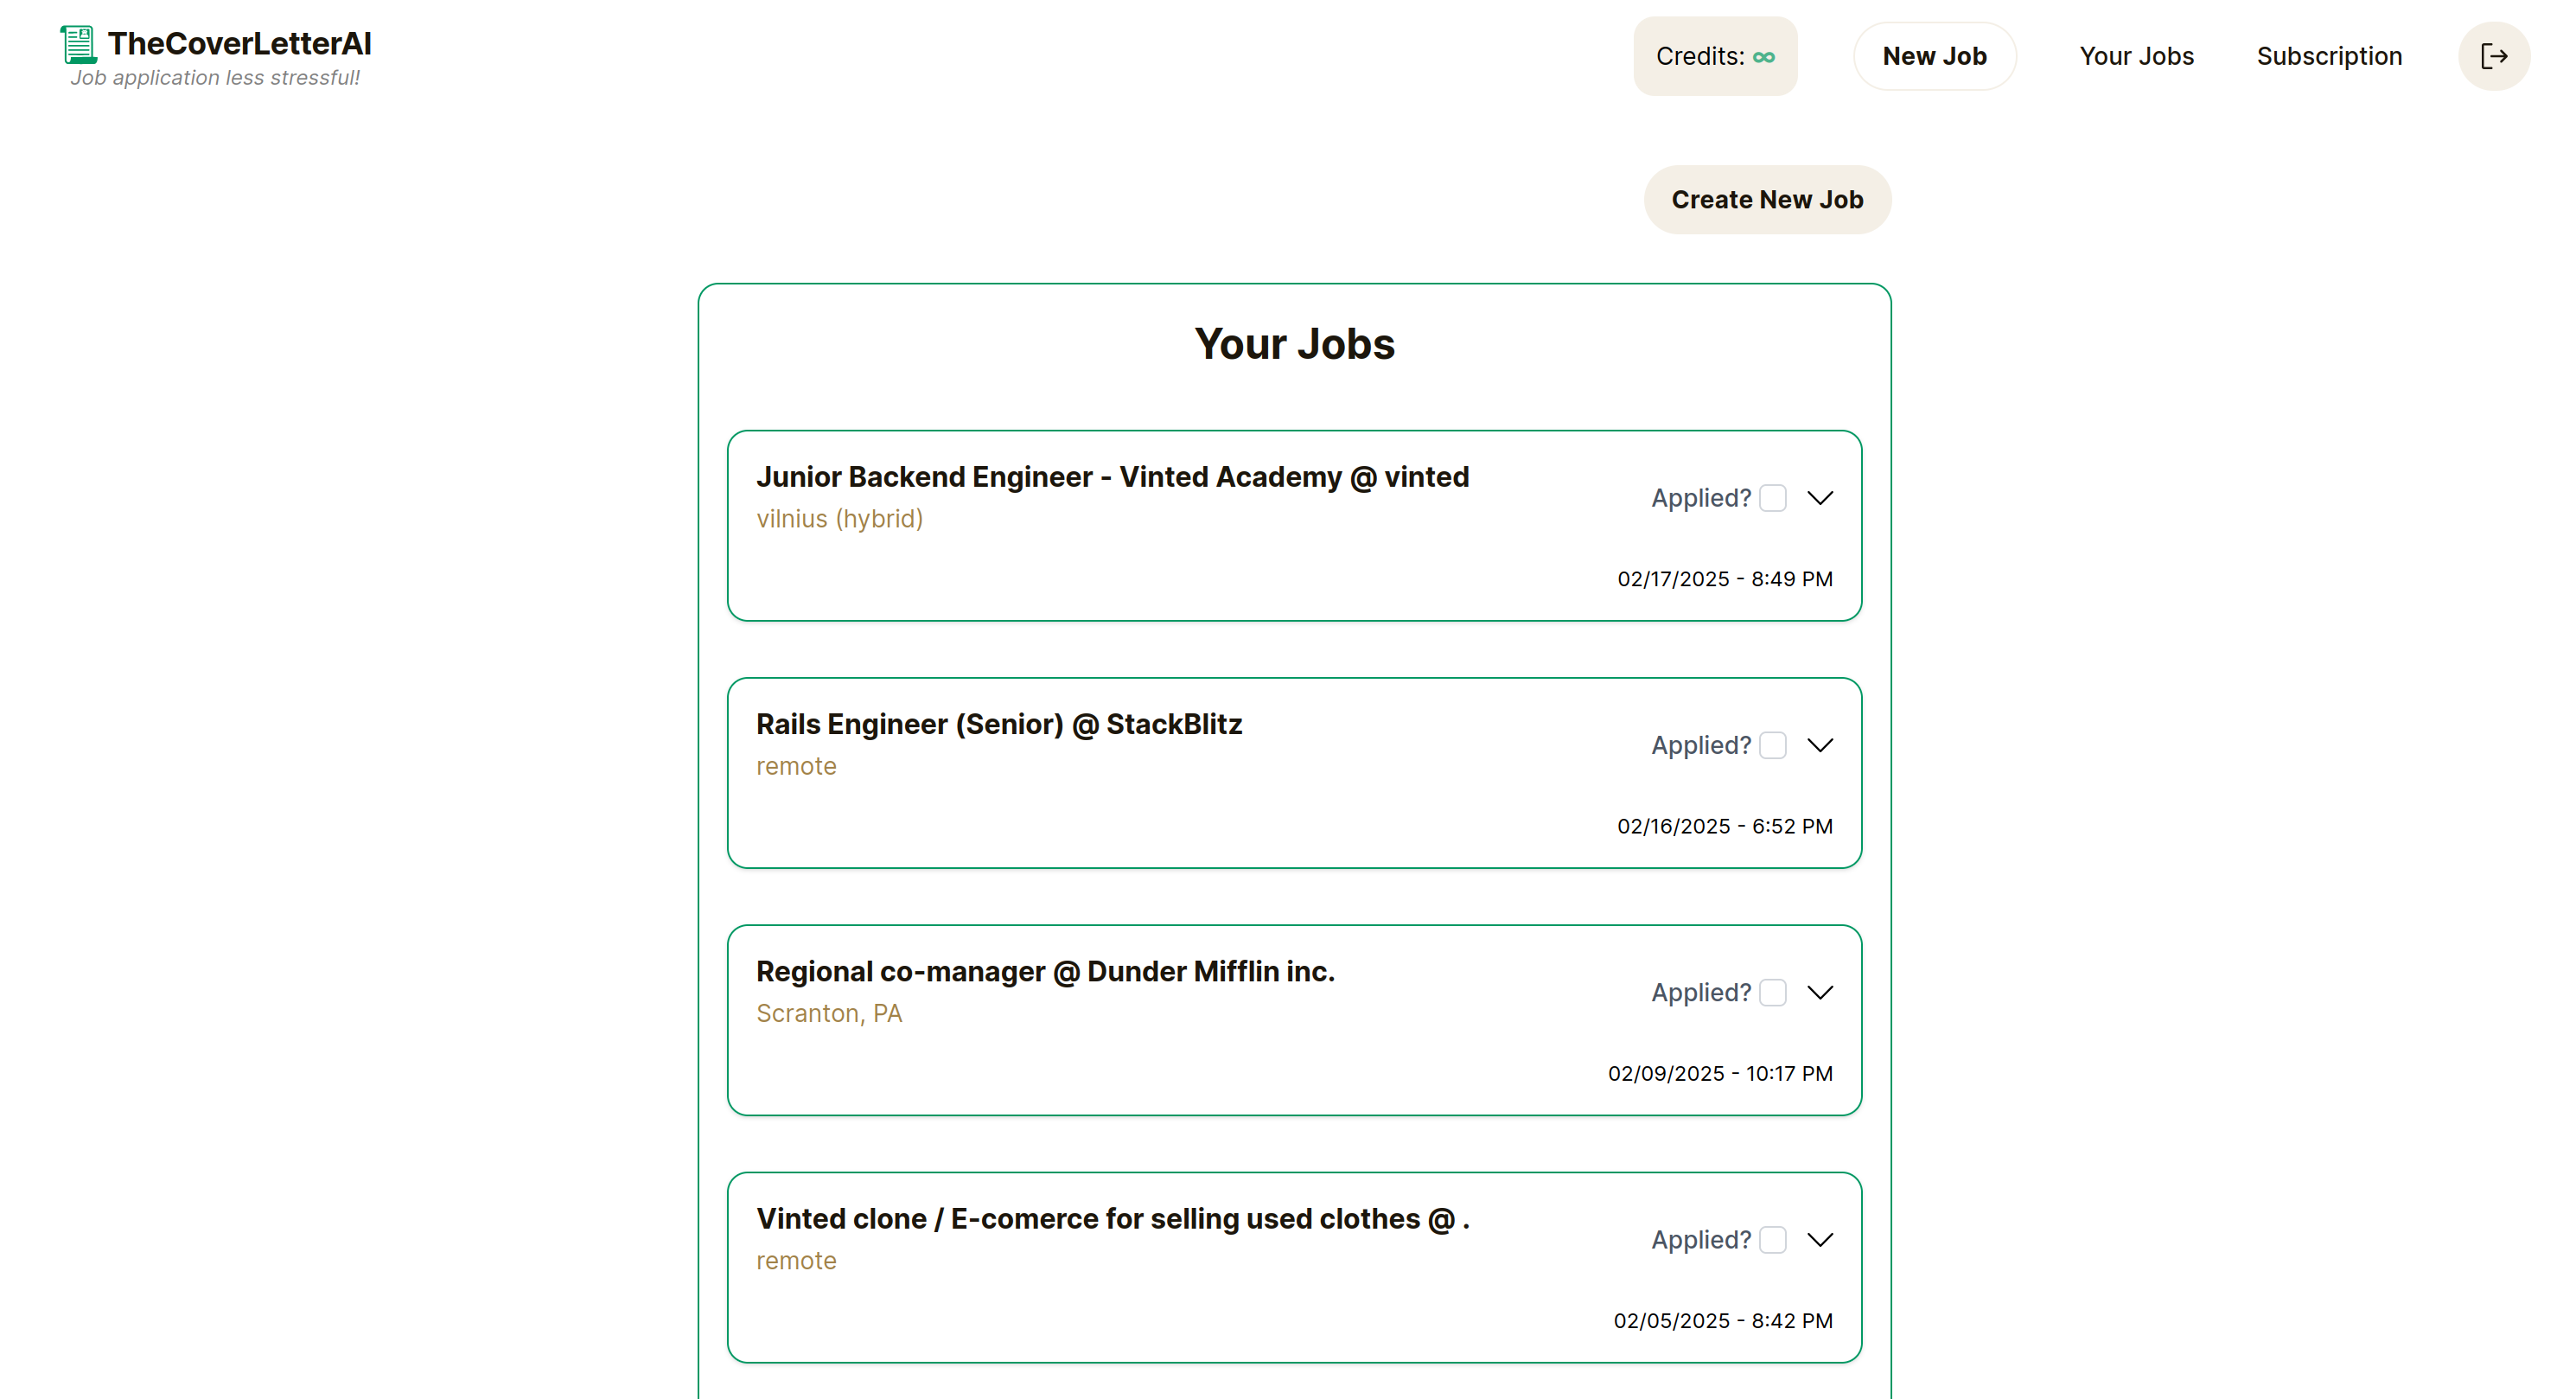This screenshot has width=2576, height=1399.
Task: Expand the Rails Engineer StackBlitz card
Action: pos(1820,745)
